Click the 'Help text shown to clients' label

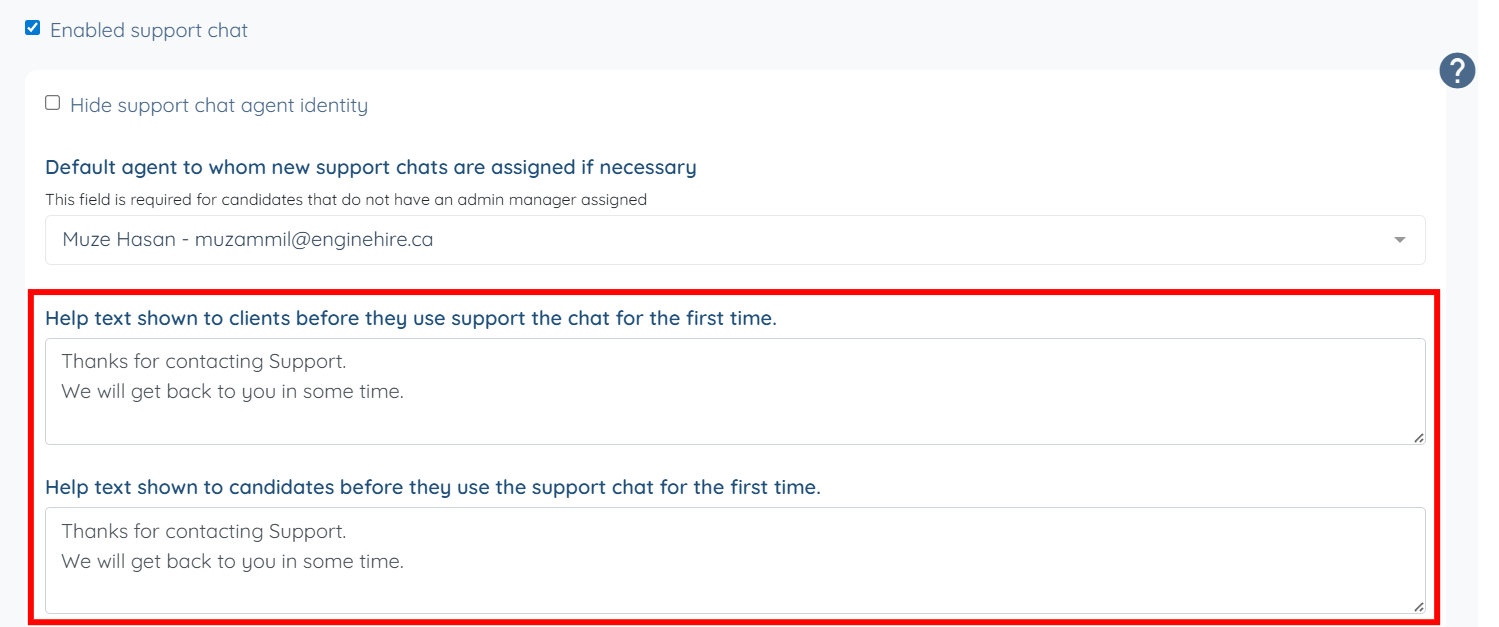tap(411, 319)
